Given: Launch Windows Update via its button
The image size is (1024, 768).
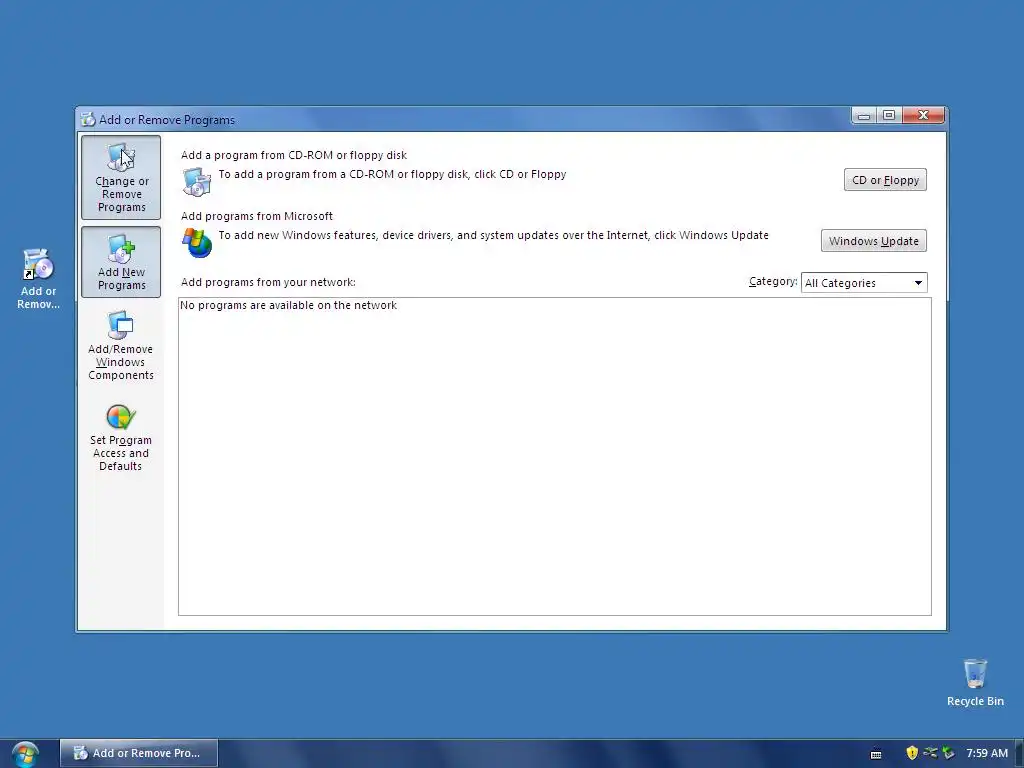Looking at the screenshot, I should coord(873,241).
